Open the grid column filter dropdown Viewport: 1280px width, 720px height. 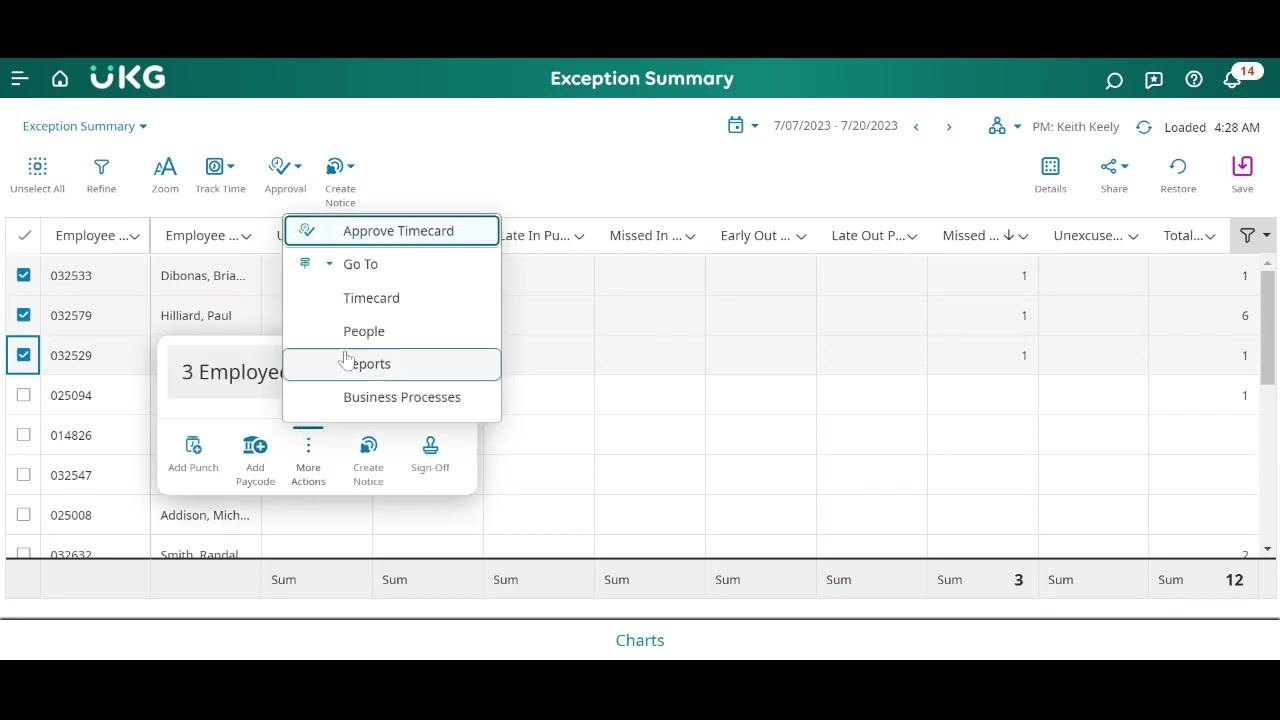[1255, 236]
